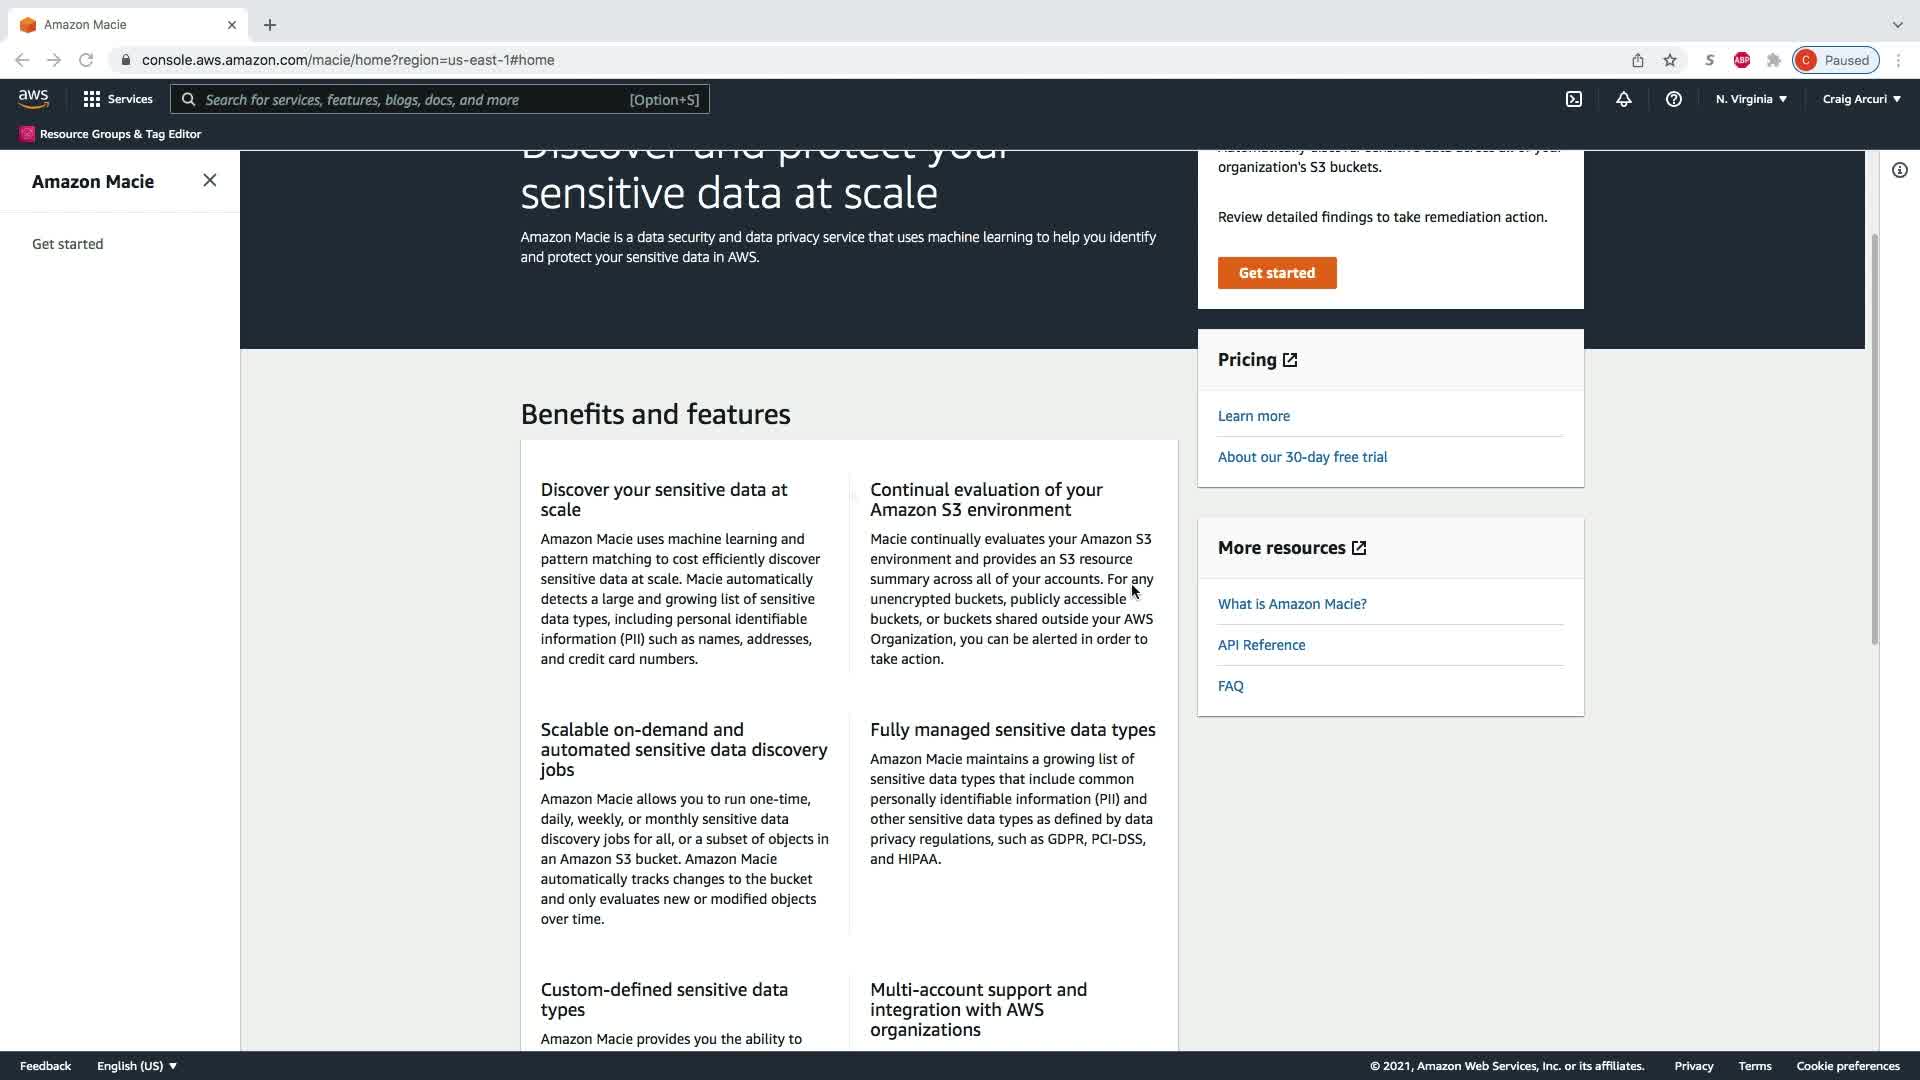Viewport: 1920px width, 1080px height.
Task: Open the What is Amazon Macie? link
Action: click(1292, 604)
